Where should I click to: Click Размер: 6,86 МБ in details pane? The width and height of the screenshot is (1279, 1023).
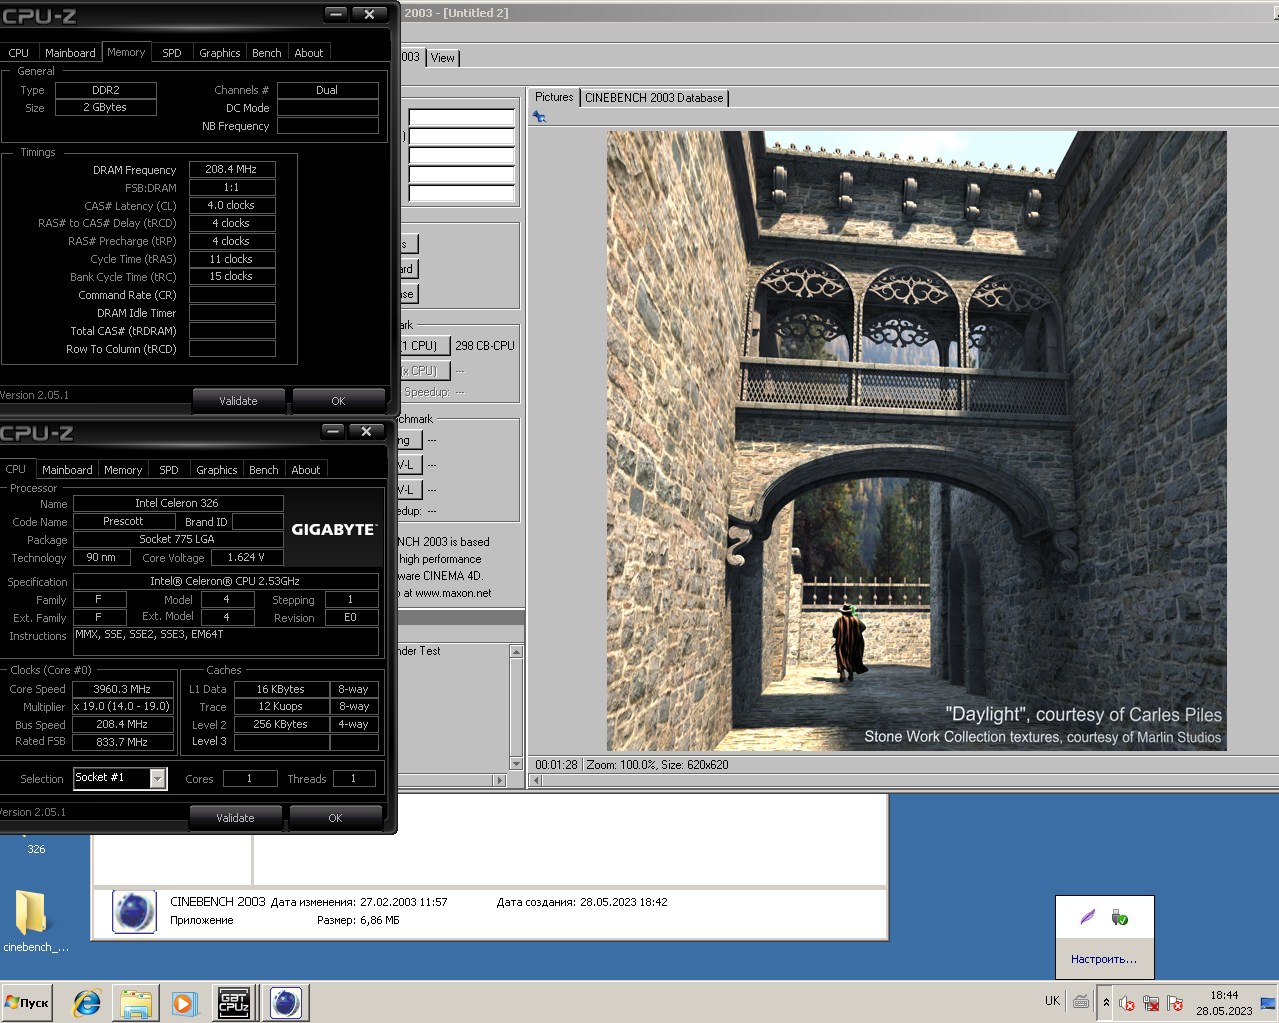[x=358, y=920]
